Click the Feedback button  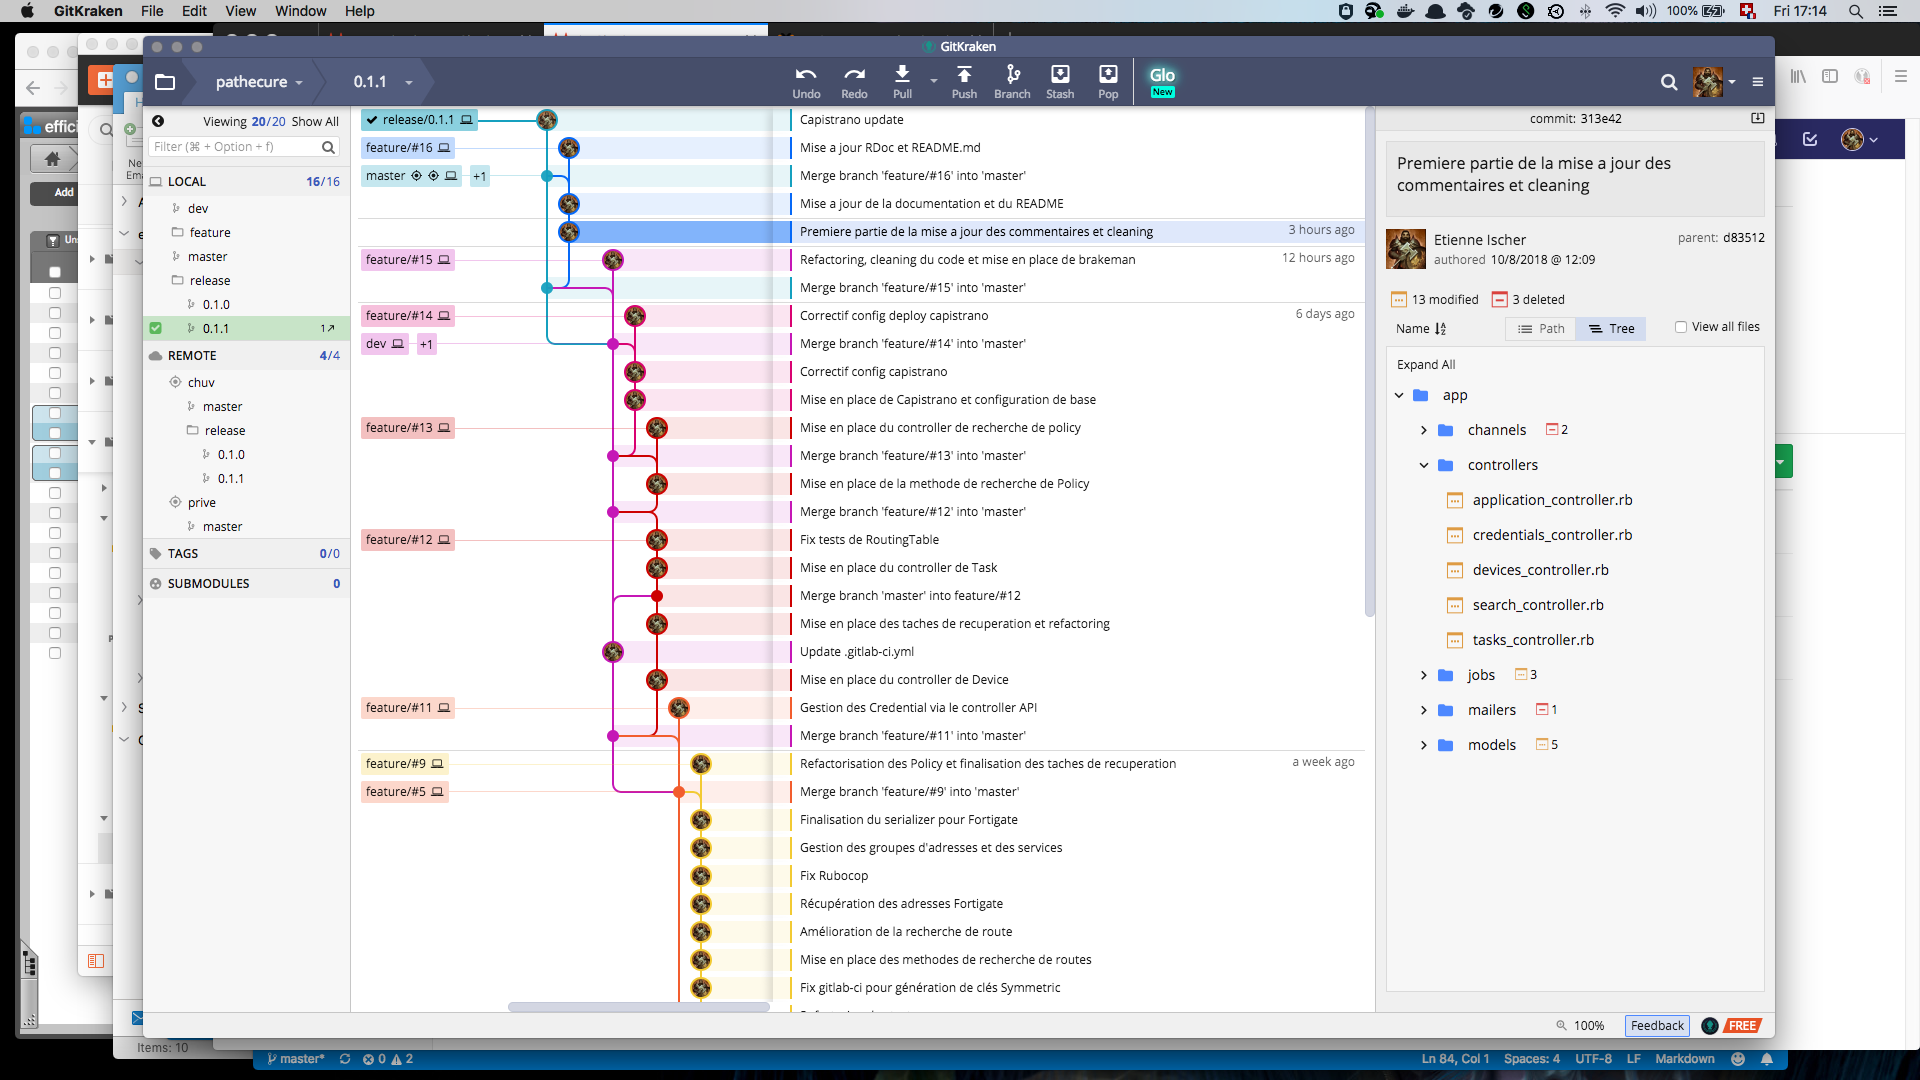click(x=1657, y=1025)
